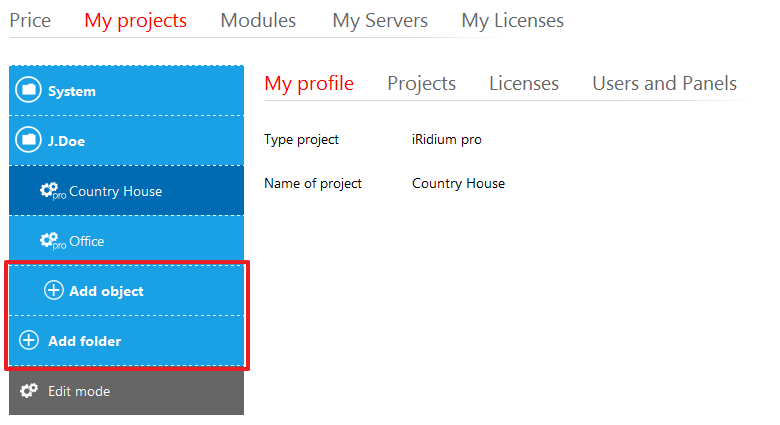The width and height of the screenshot is (780, 425).
Task: Switch to the My projects tab
Action: 135,20
